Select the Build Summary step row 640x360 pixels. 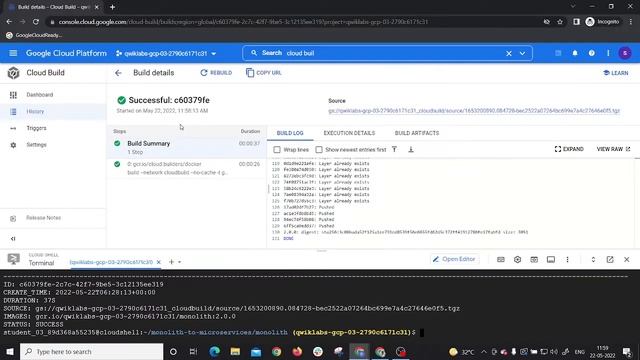(x=187, y=147)
